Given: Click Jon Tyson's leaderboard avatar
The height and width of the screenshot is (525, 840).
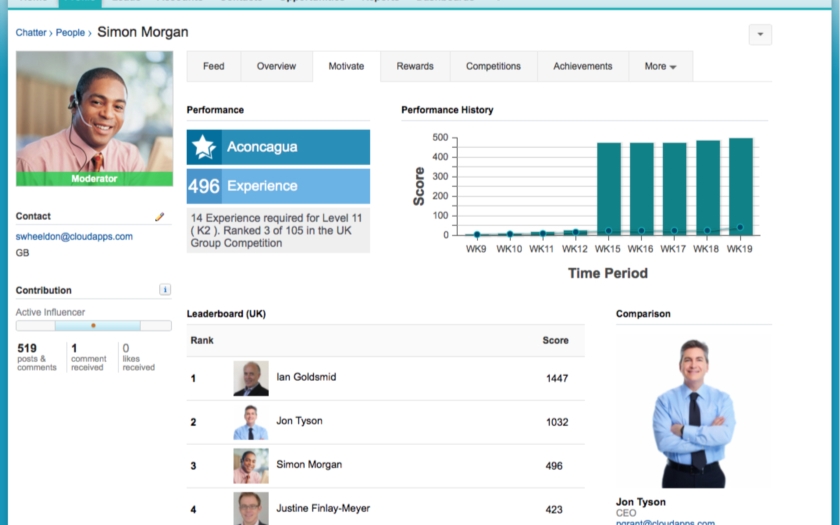Looking at the screenshot, I should pyautogui.click(x=251, y=423).
